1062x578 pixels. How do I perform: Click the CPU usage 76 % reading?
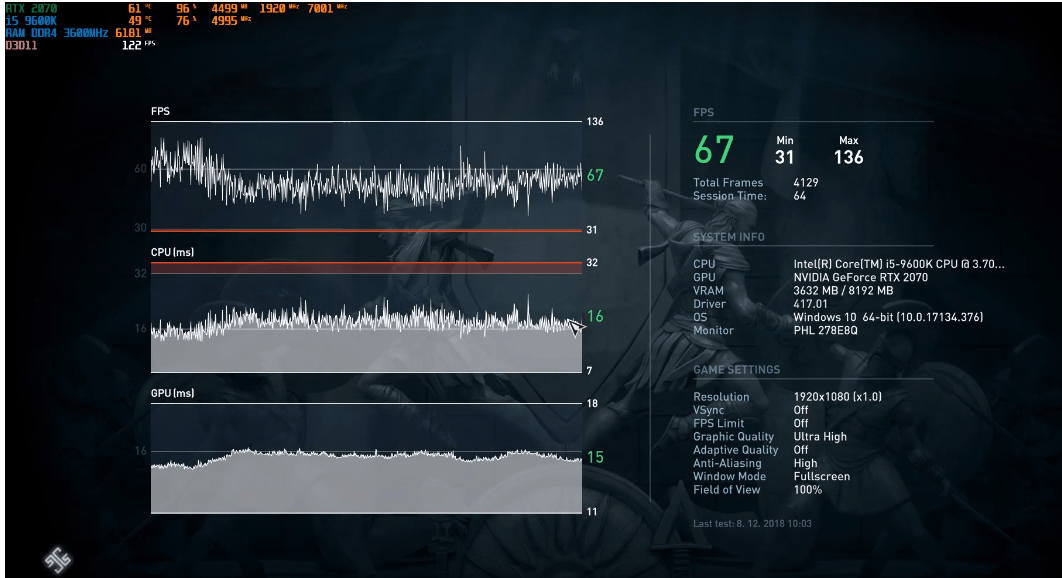click(186, 20)
